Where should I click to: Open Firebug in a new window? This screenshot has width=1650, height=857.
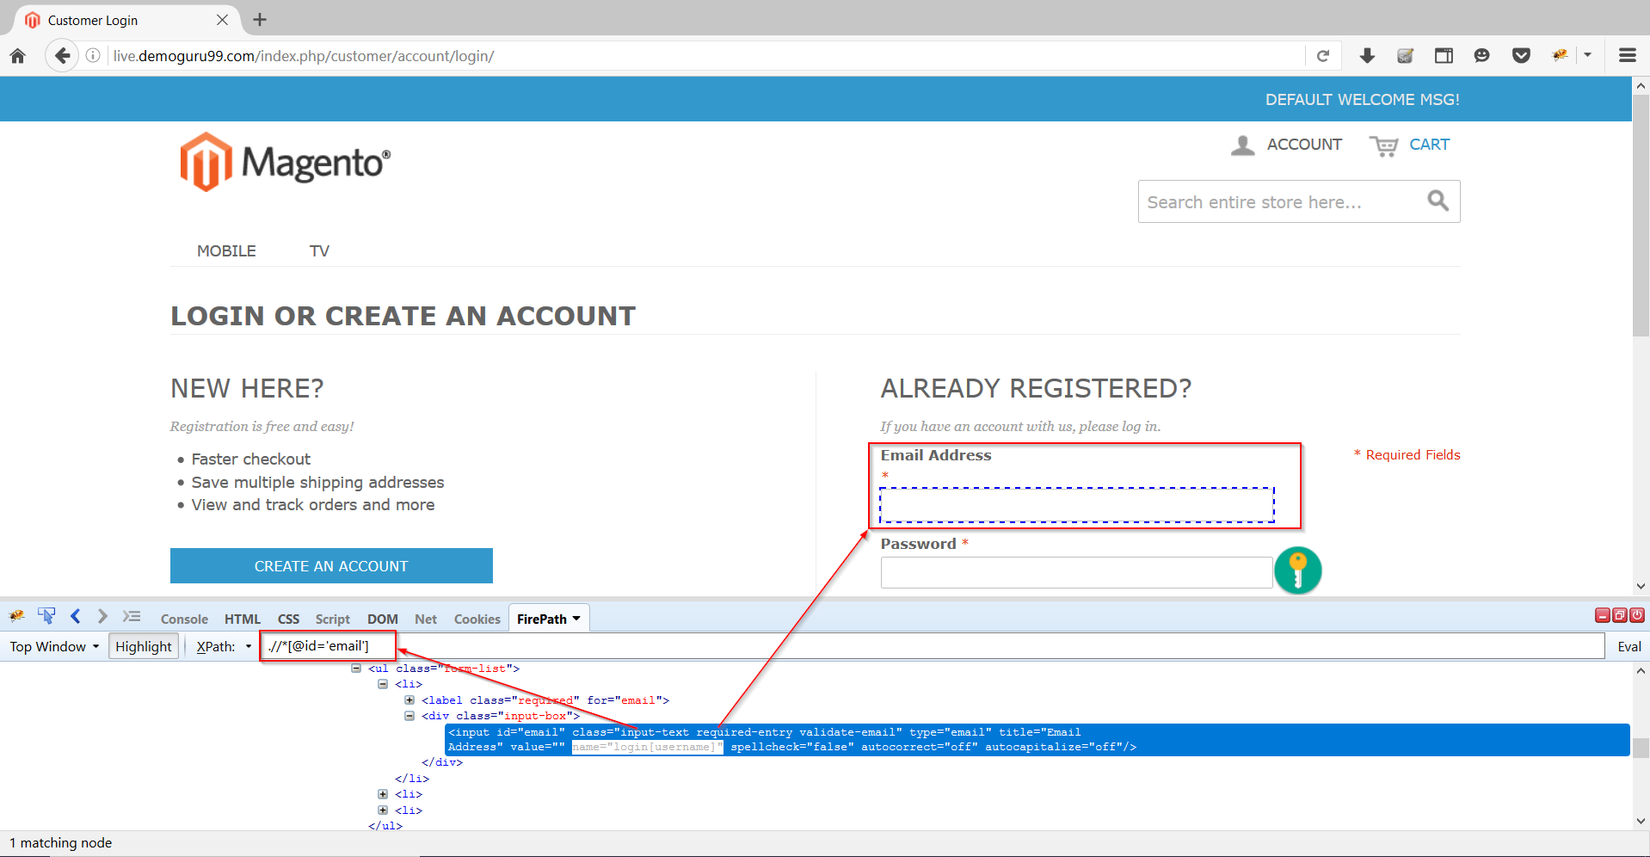pos(1619,616)
